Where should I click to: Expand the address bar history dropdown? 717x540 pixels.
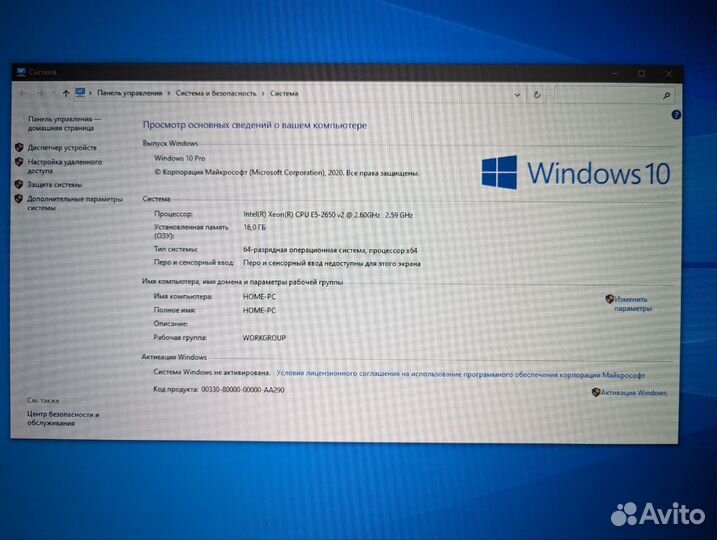517,95
